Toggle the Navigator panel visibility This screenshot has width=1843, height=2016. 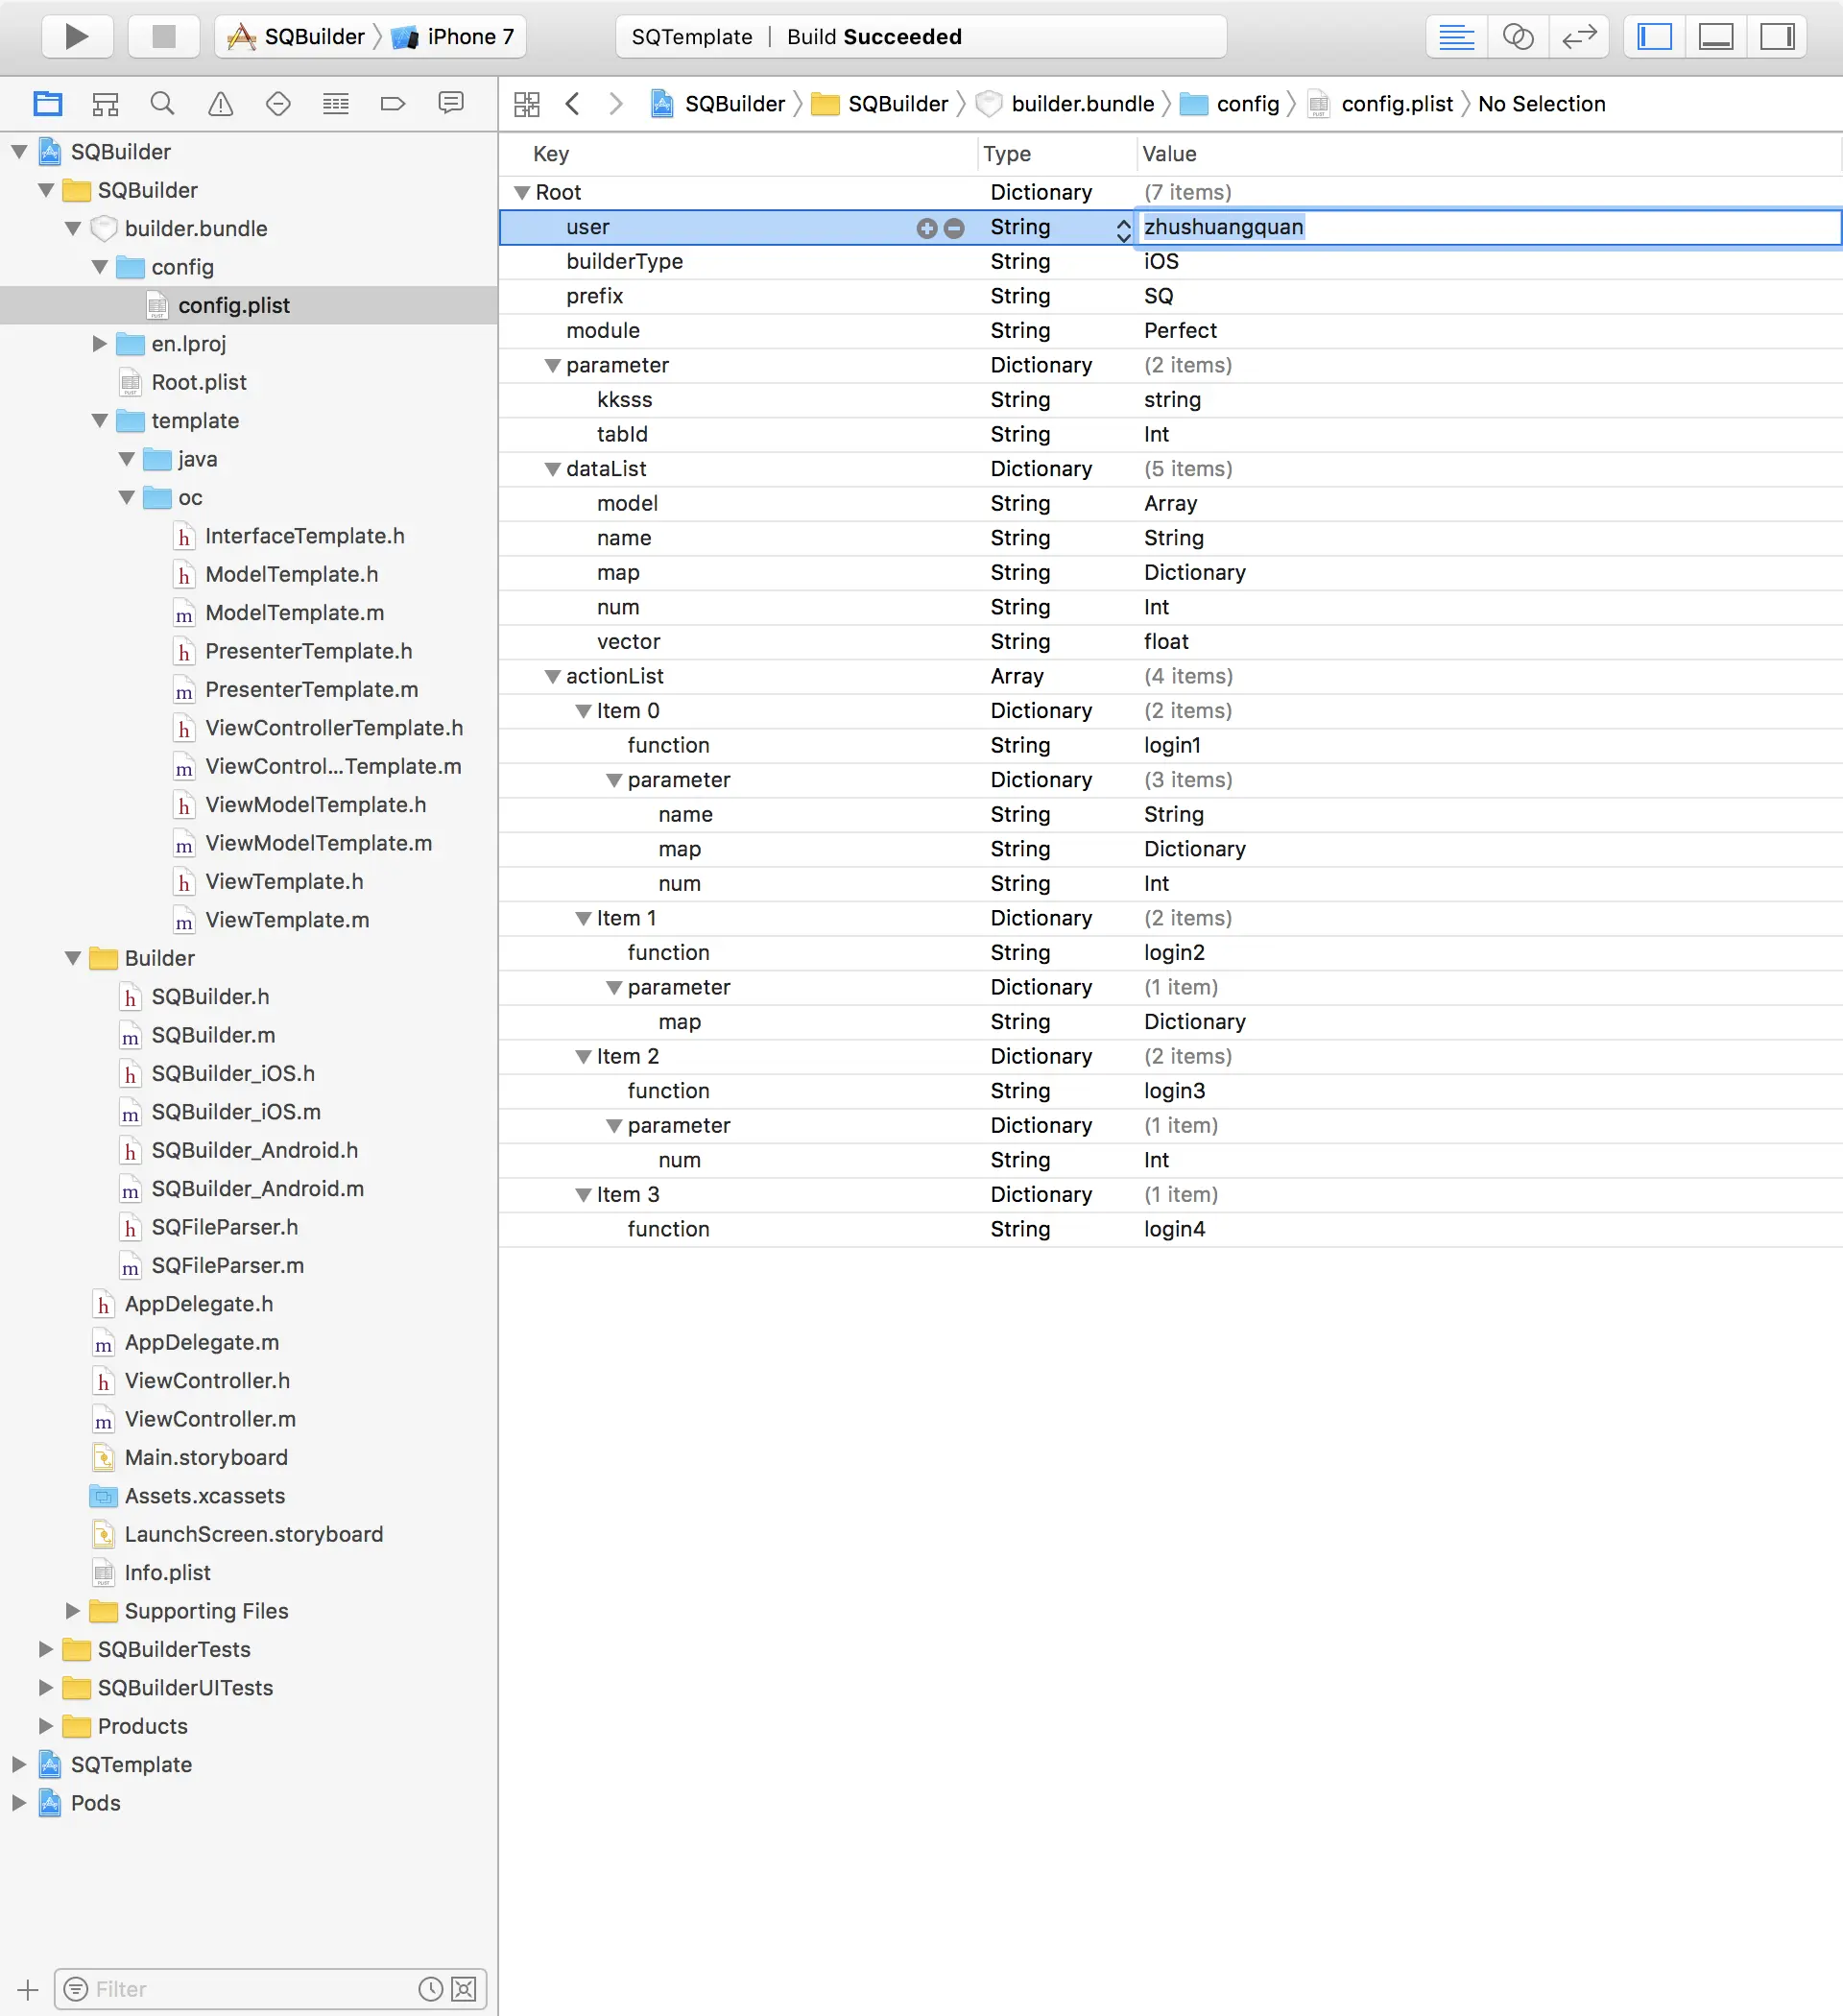point(1654,37)
